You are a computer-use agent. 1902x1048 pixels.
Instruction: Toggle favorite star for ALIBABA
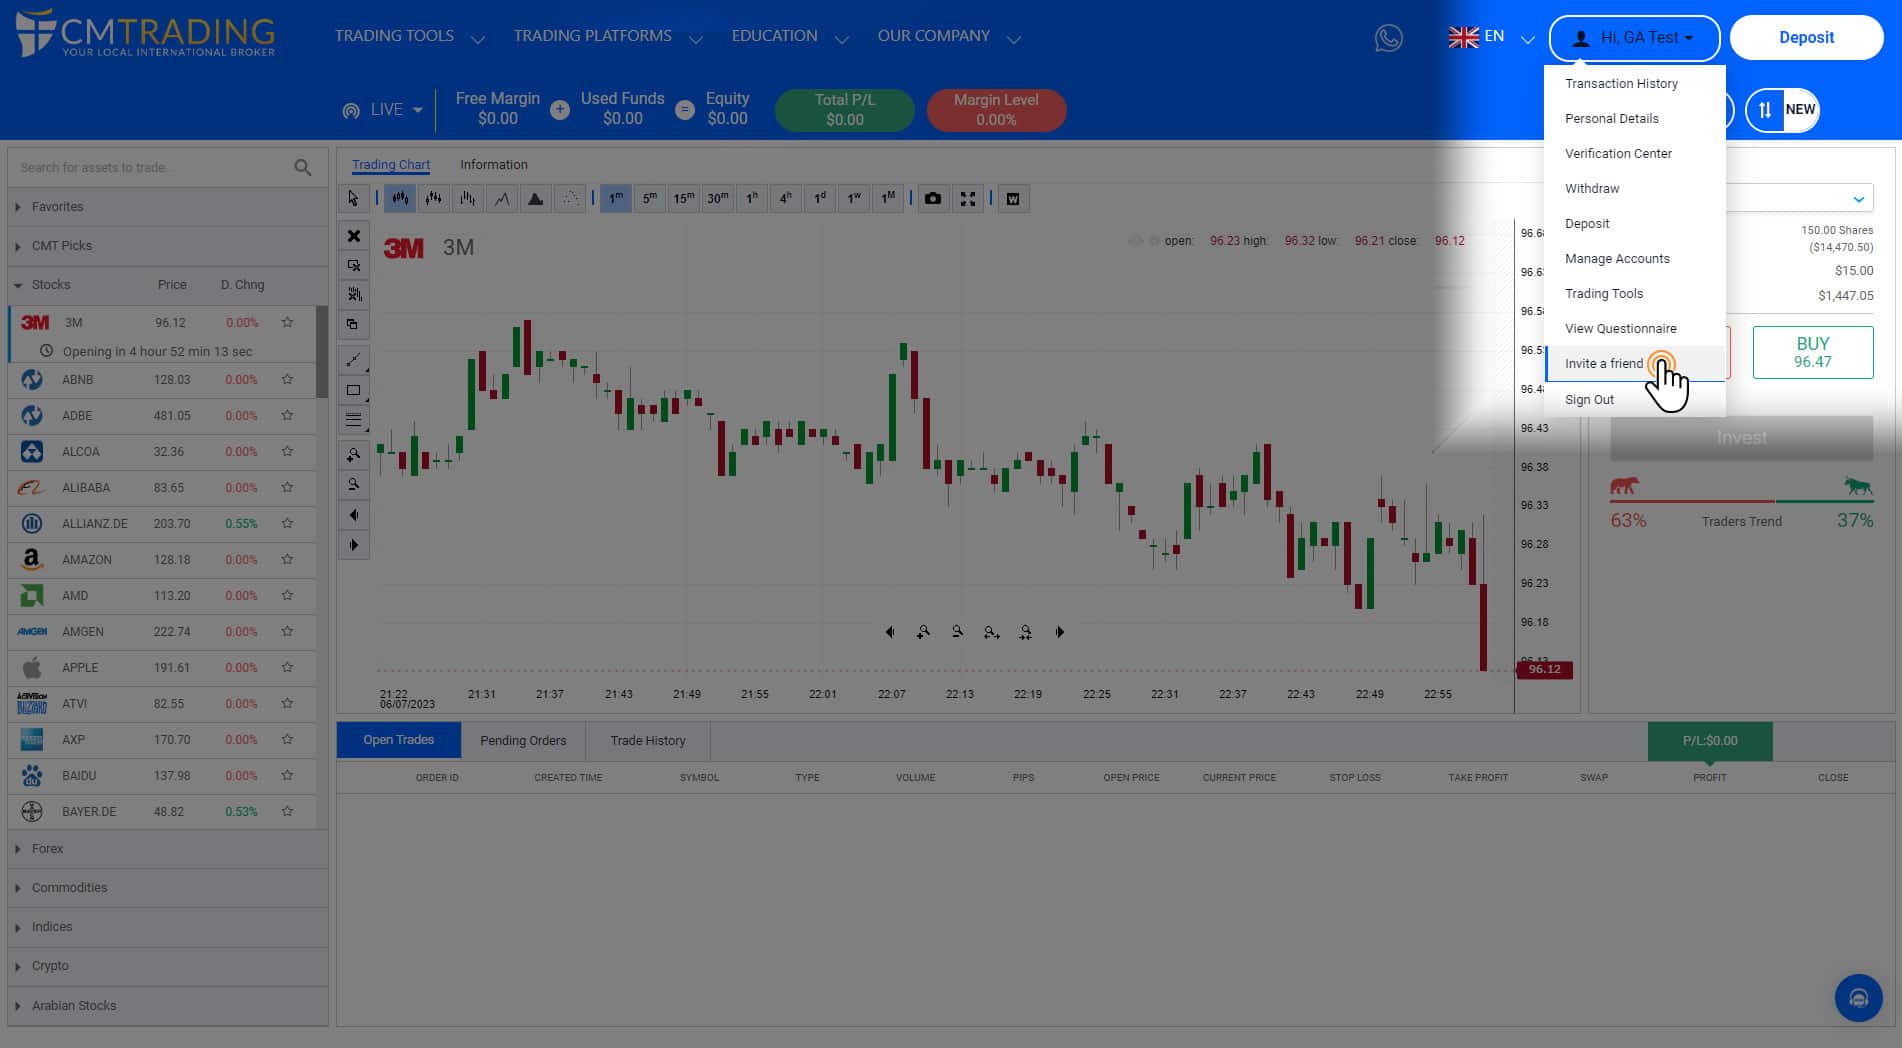click(x=288, y=487)
